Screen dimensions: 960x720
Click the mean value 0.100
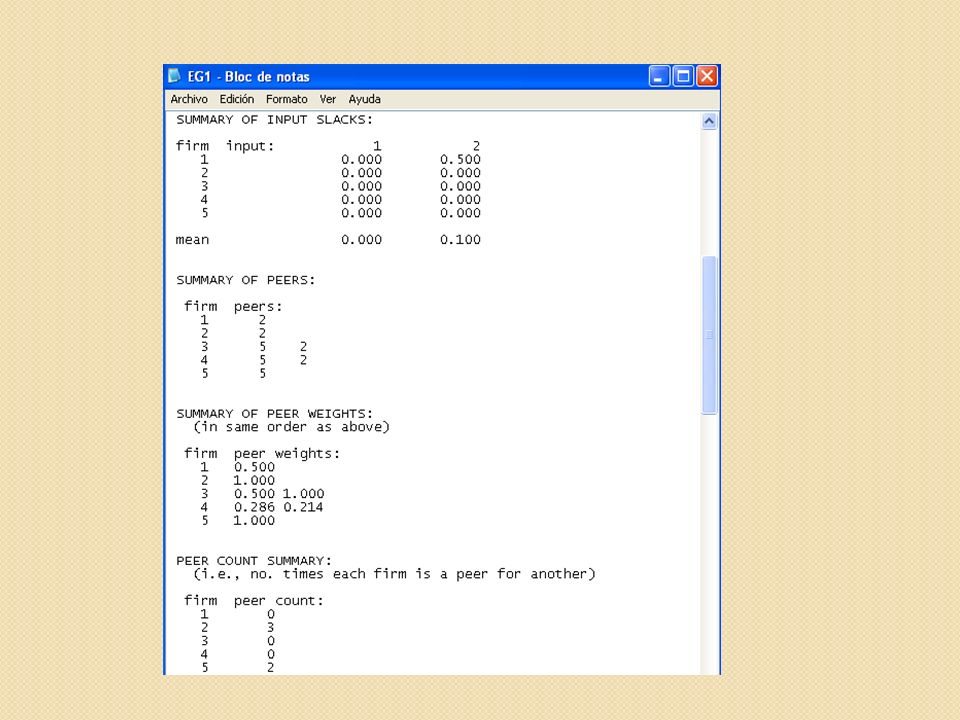460,240
